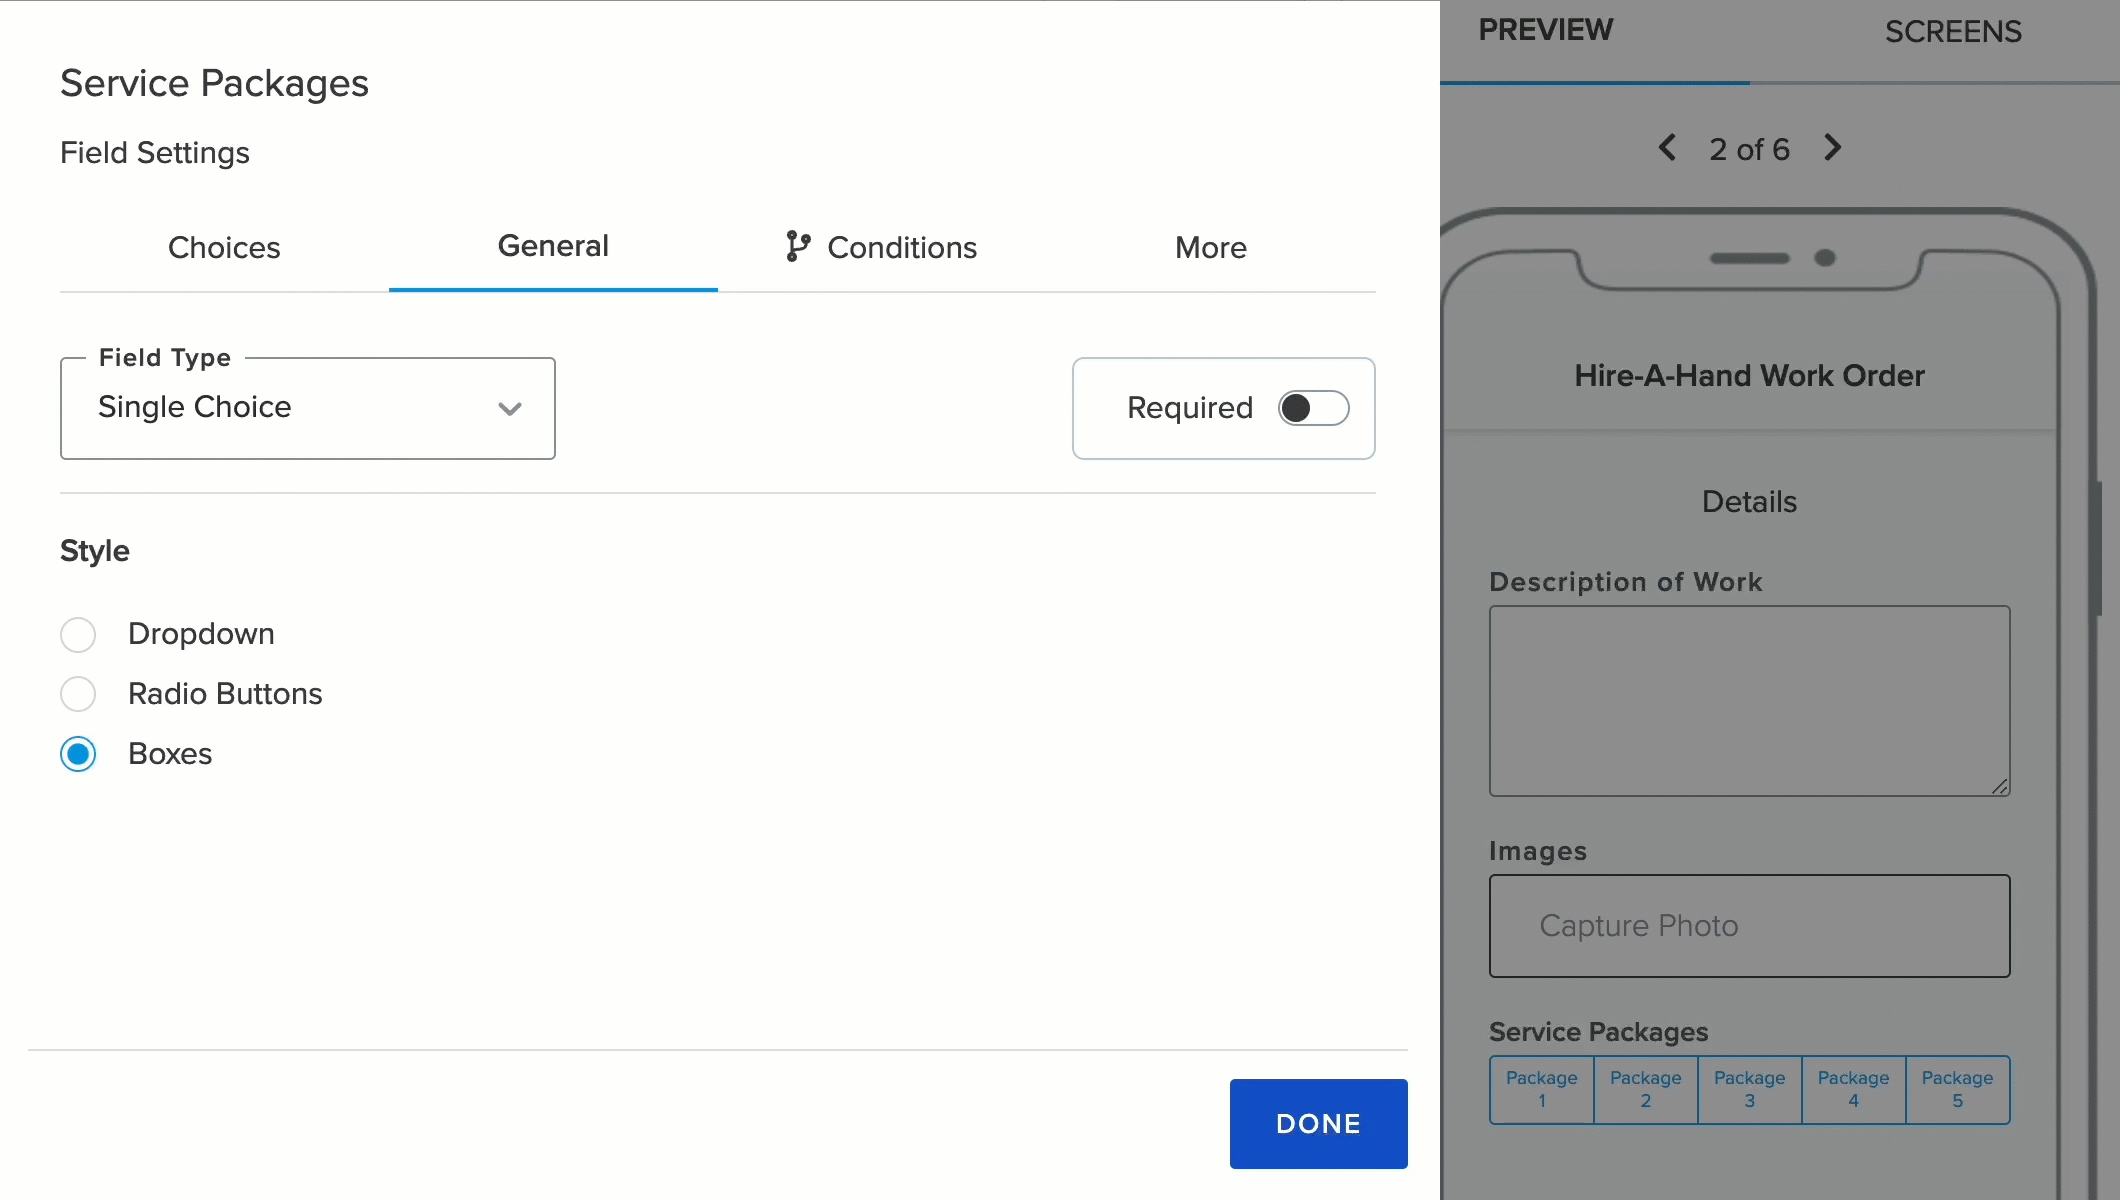Advance to the next preview screen arrow

pos(1832,148)
